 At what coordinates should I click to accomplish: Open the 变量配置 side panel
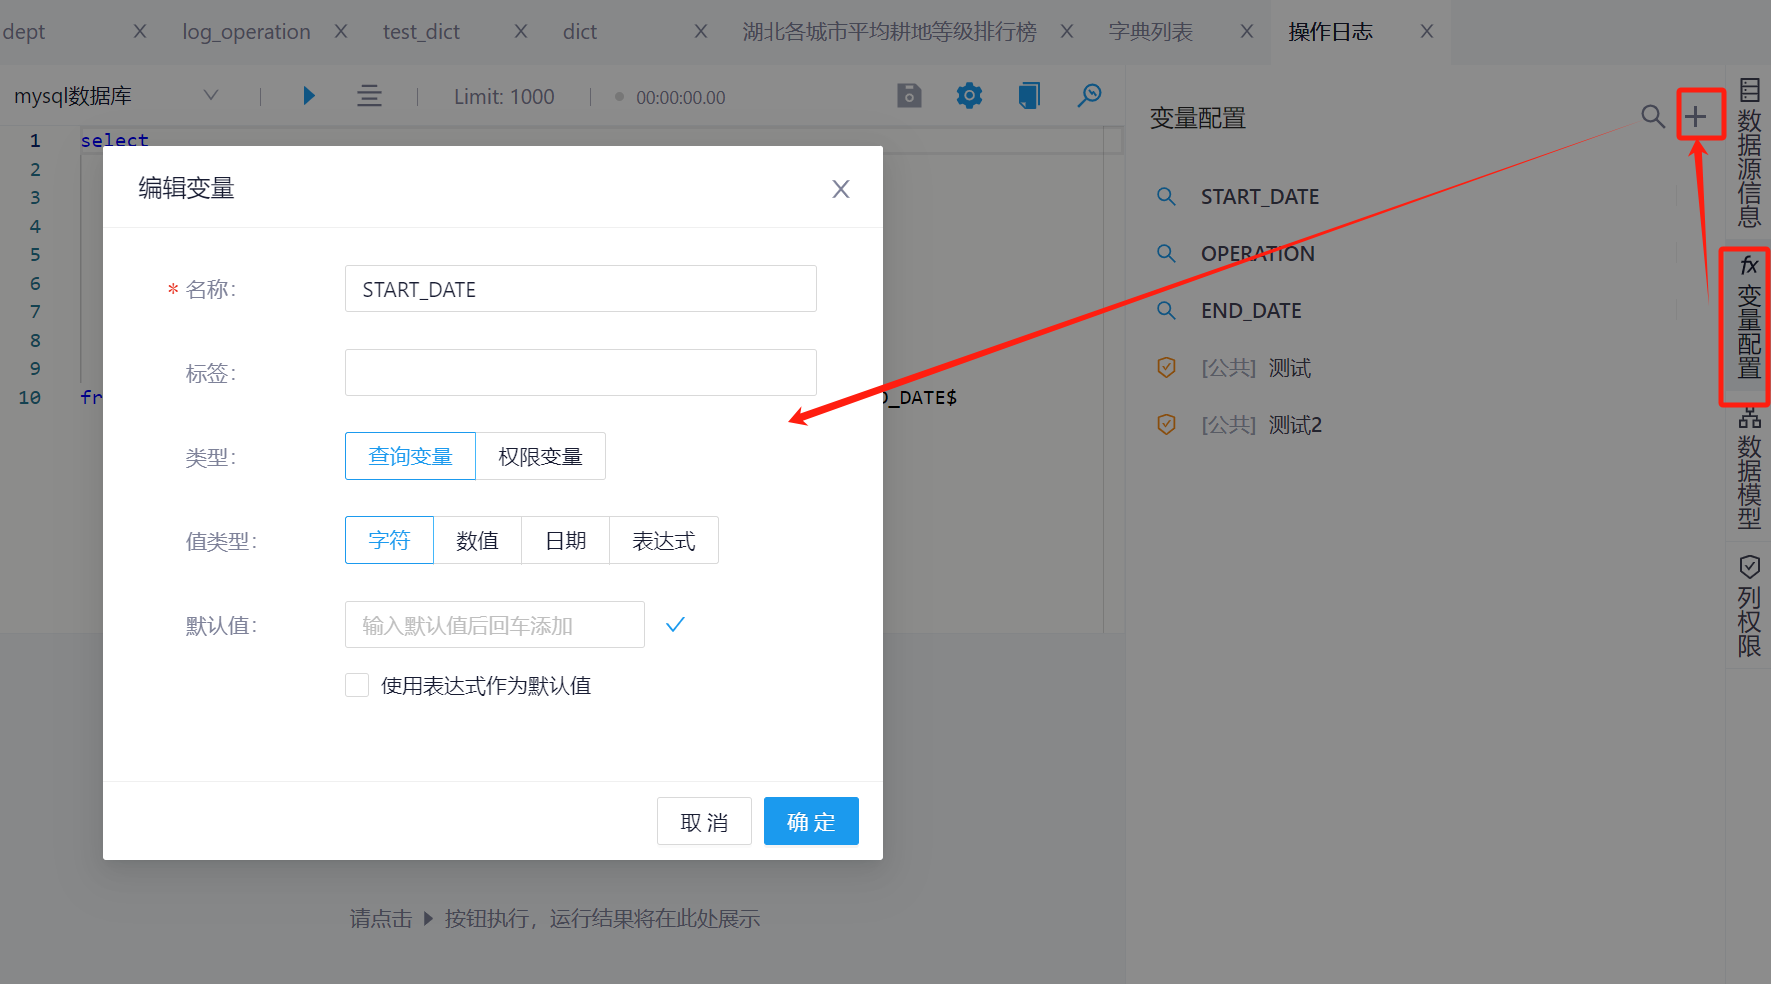coord(1749,317)
